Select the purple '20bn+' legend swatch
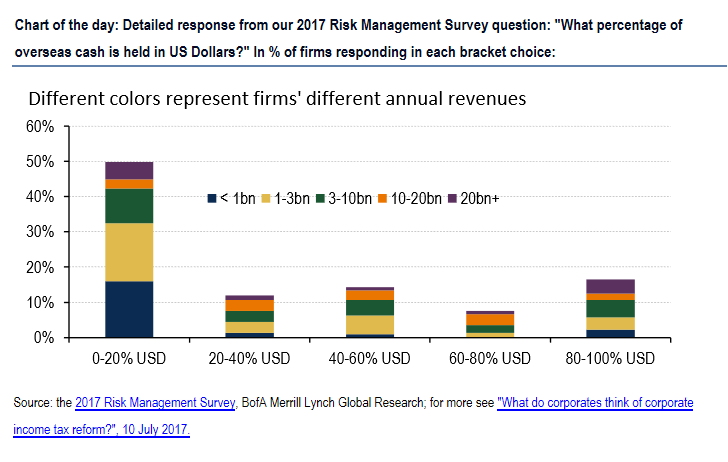 click(454, 198)
